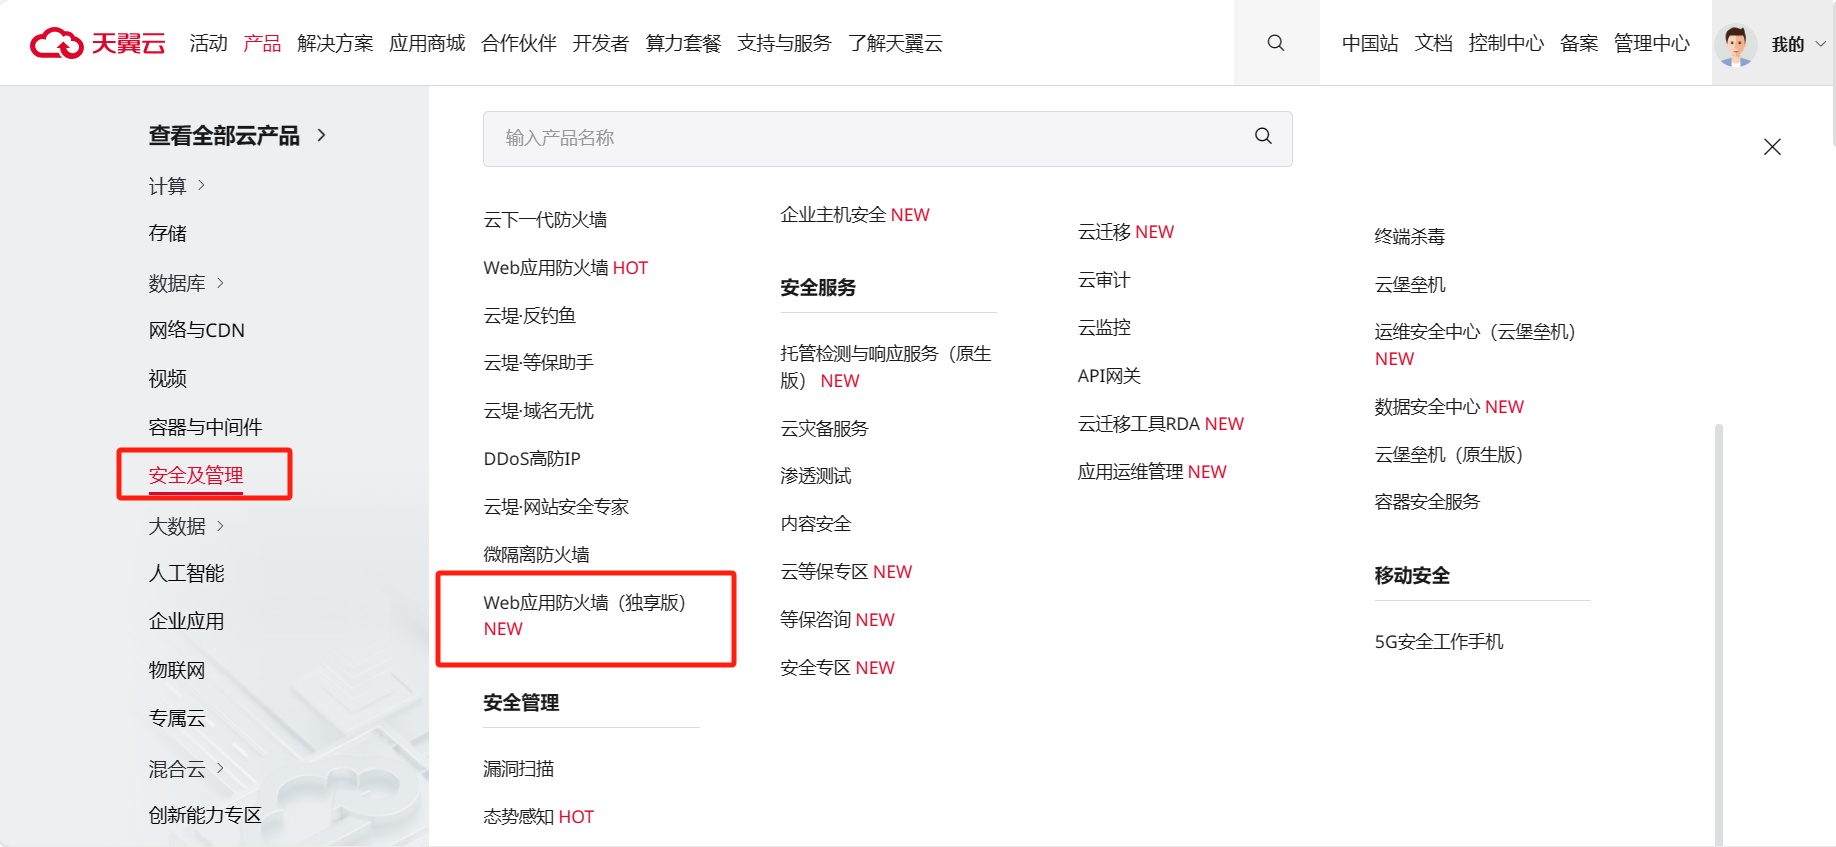The height and width of the screenshot is (847, 1836).
Task: Click the product search box magnifier icon
Action: (1264, 136)
